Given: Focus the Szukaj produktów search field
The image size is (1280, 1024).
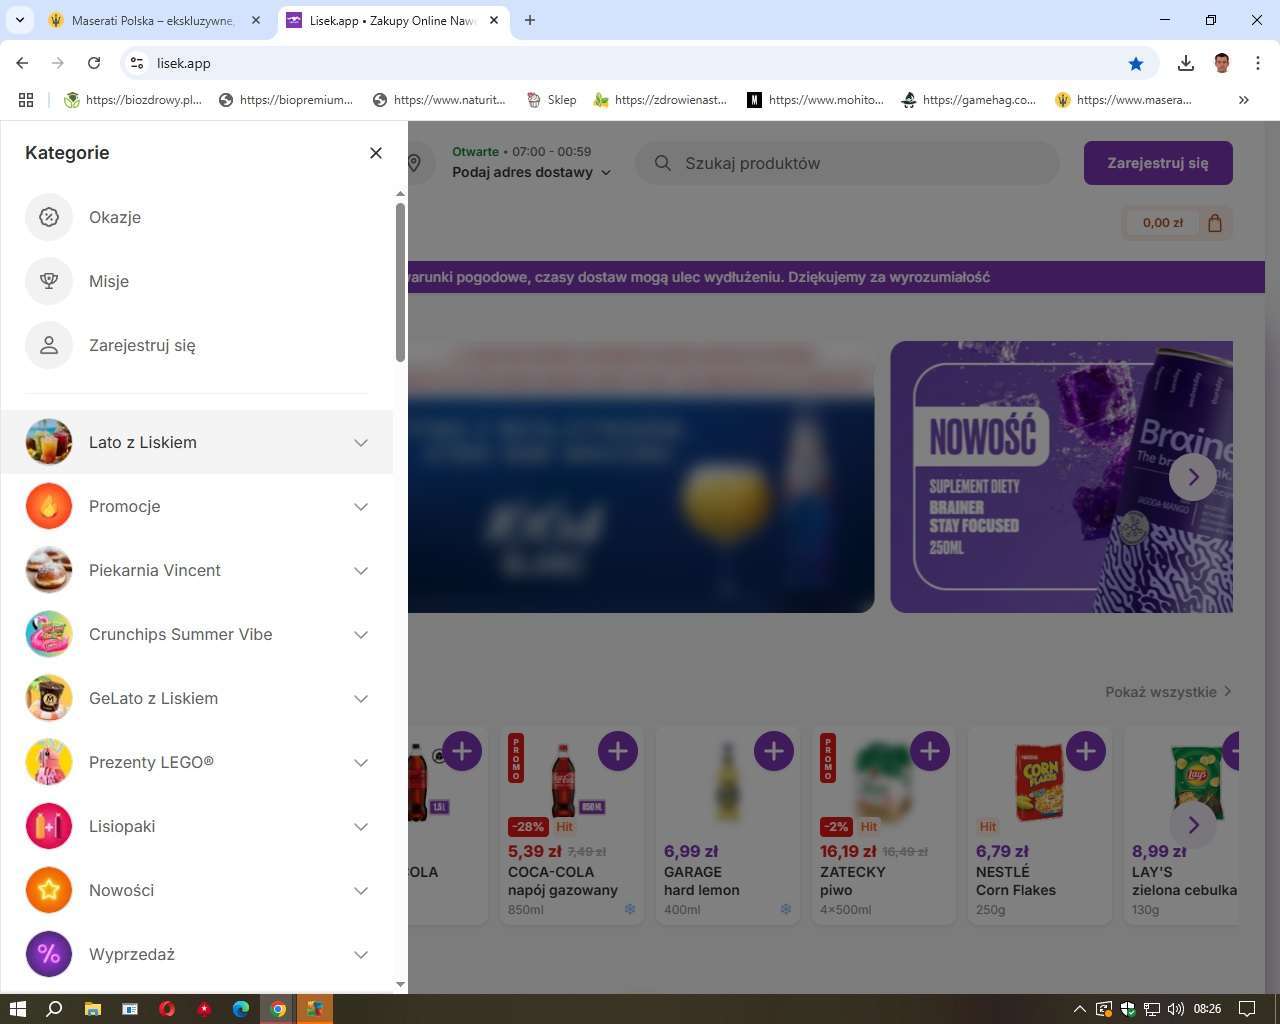Looking at the screenshot, I should 847,163.
